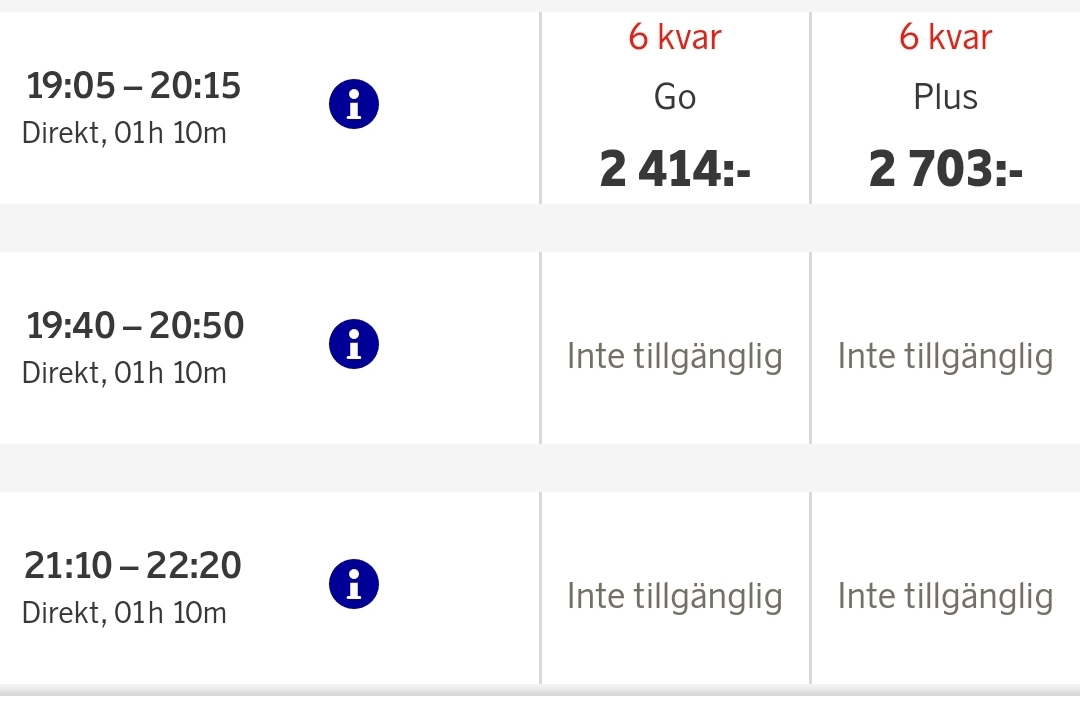Tap info icon for 21:10 flight
Viewport: 1080px width, 702px height.
click(x=353, y=584)
